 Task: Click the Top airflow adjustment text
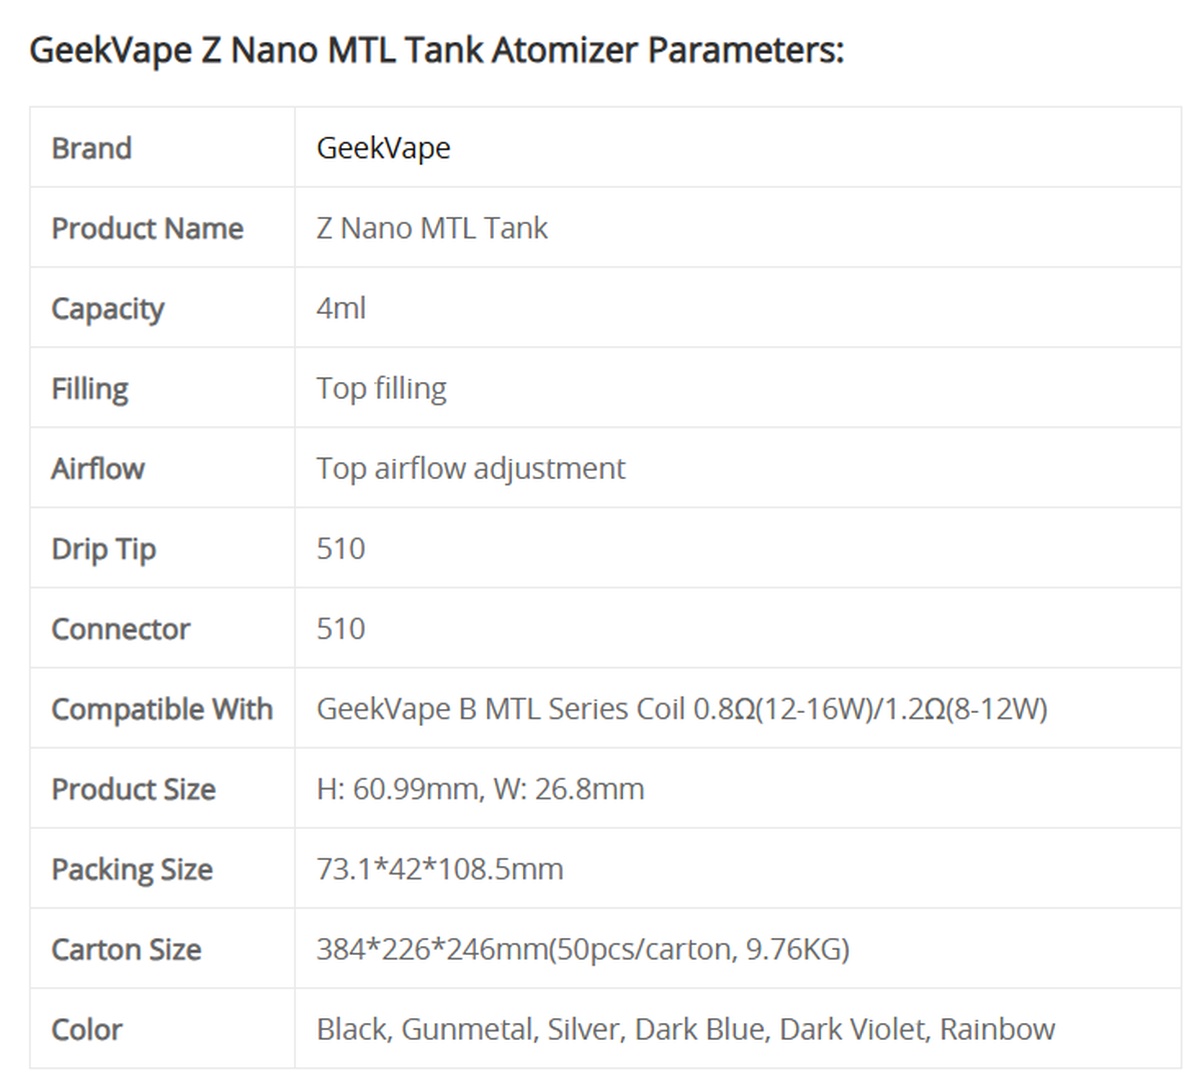471,468
